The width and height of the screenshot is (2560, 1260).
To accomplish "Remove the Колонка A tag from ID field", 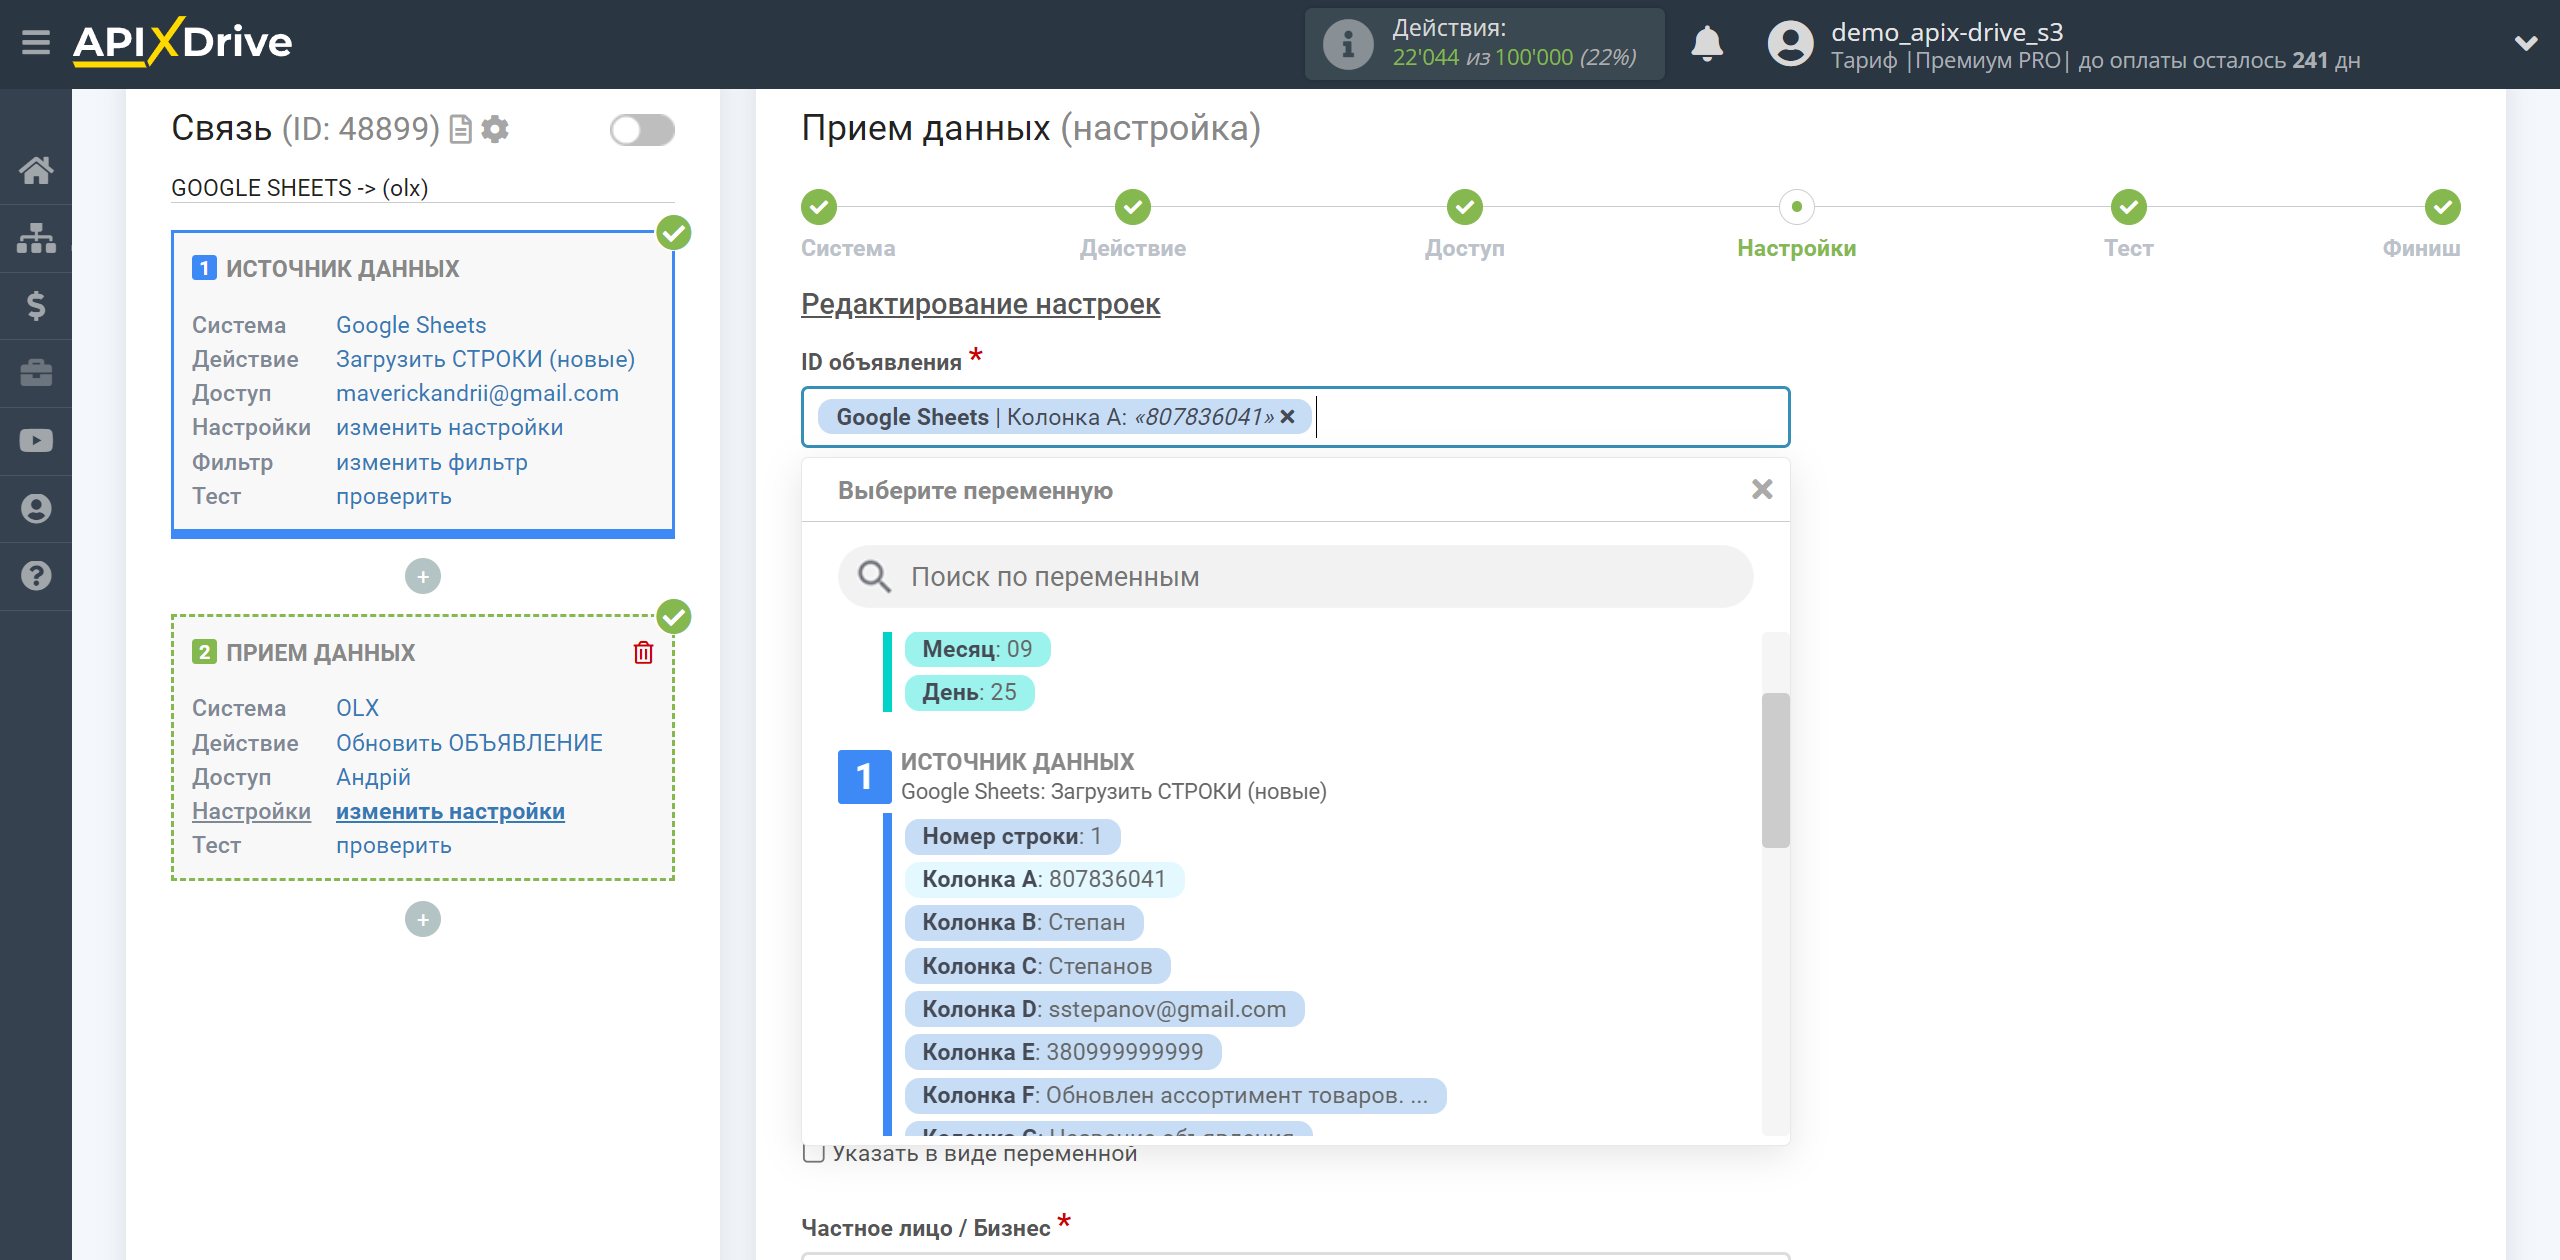I will [1288, 417].
